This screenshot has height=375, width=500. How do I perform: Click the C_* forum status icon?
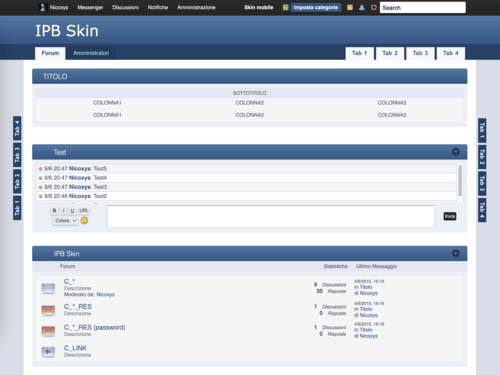pos(48,288)
